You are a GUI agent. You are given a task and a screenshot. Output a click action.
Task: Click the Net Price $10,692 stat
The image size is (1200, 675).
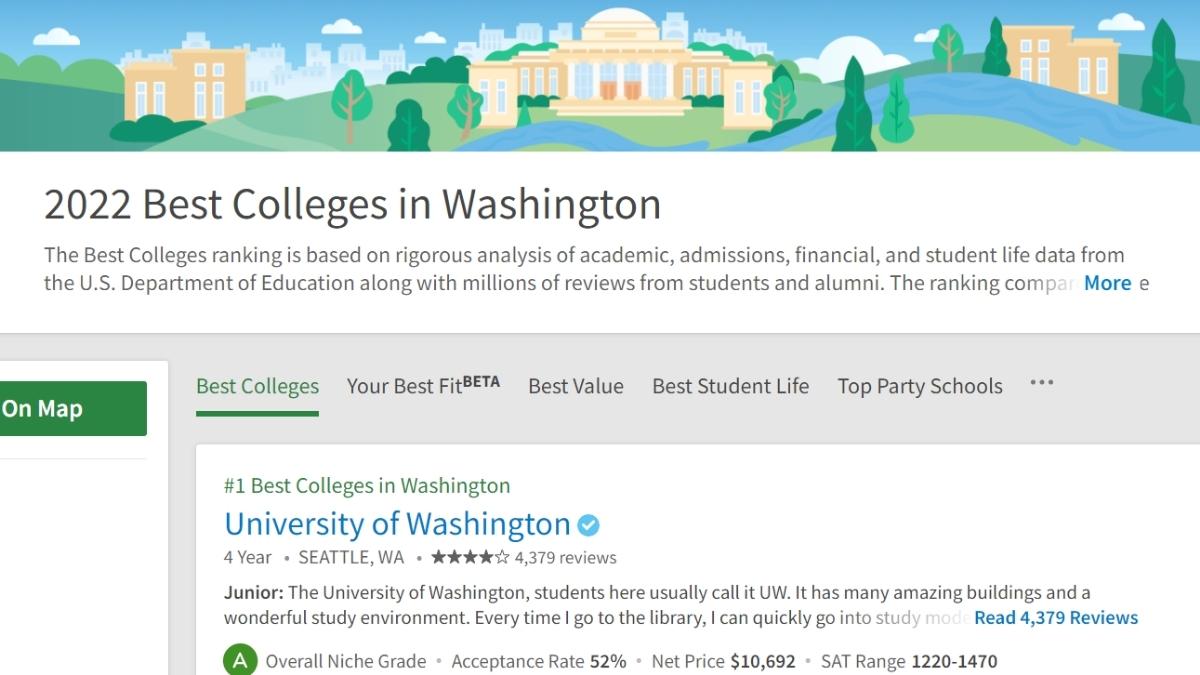pos(723,661)
